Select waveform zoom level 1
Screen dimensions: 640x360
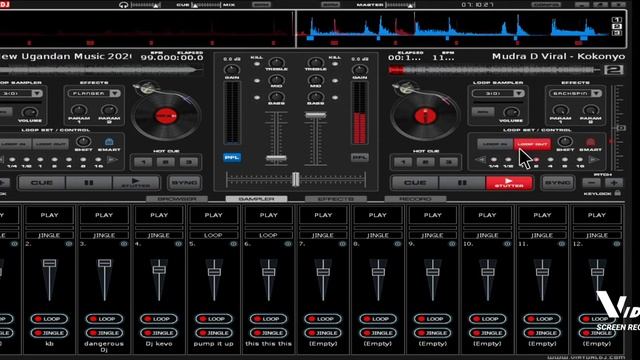pos(617,20)
